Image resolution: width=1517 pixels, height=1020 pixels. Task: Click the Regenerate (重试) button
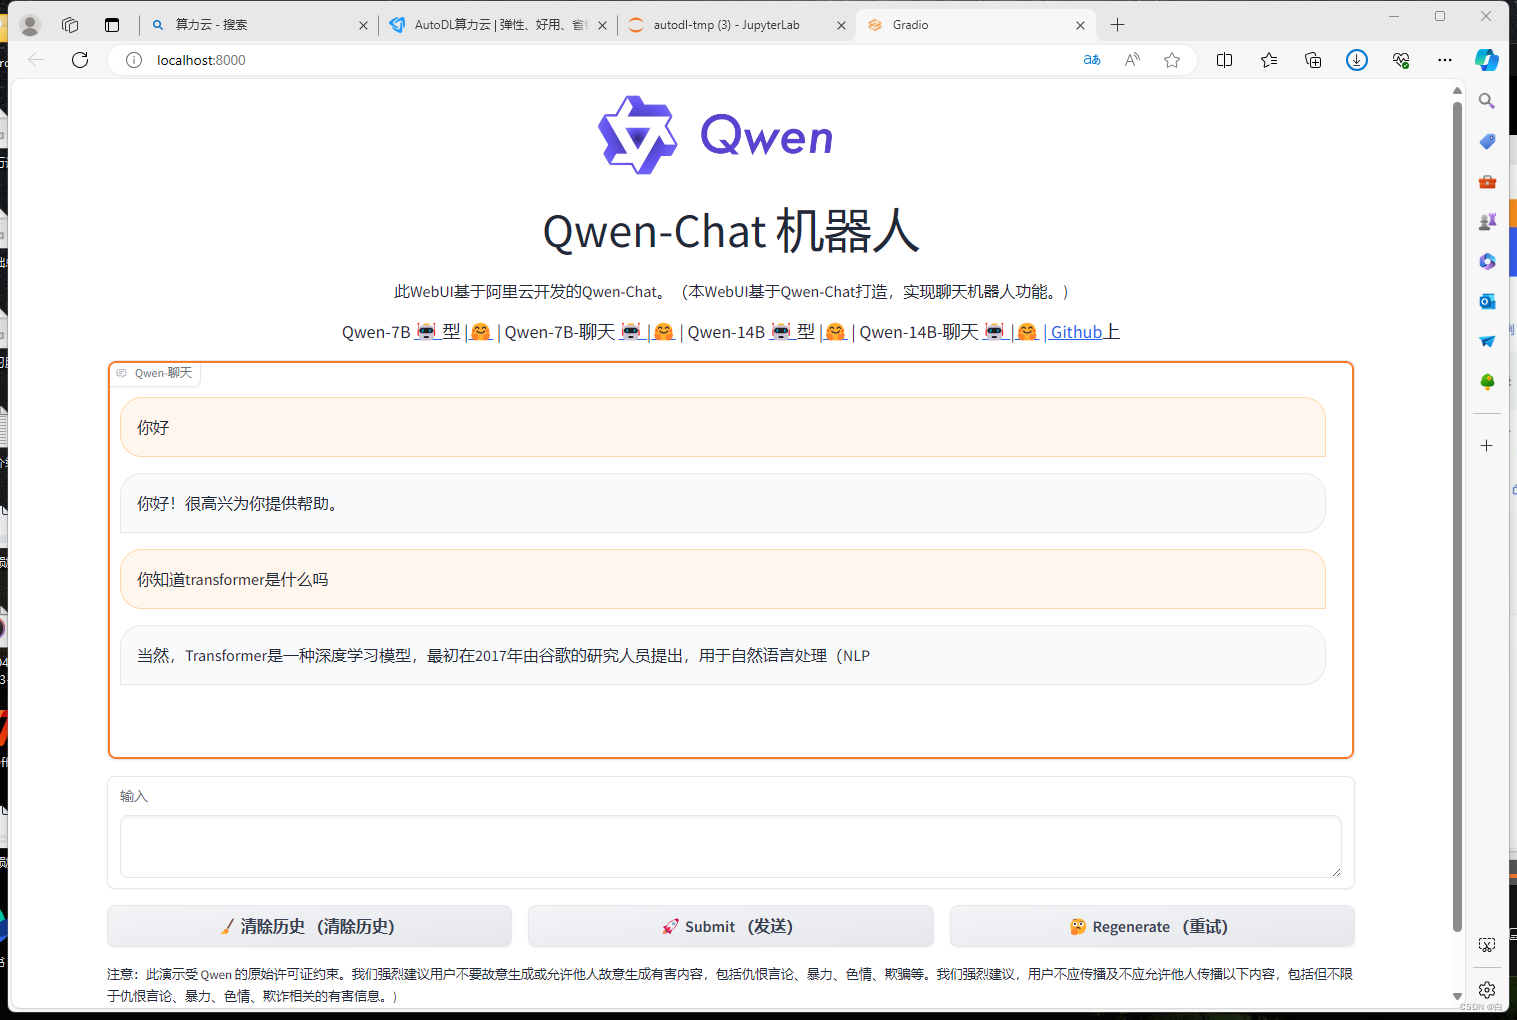pyautogui.click(x=1152, y=926)
